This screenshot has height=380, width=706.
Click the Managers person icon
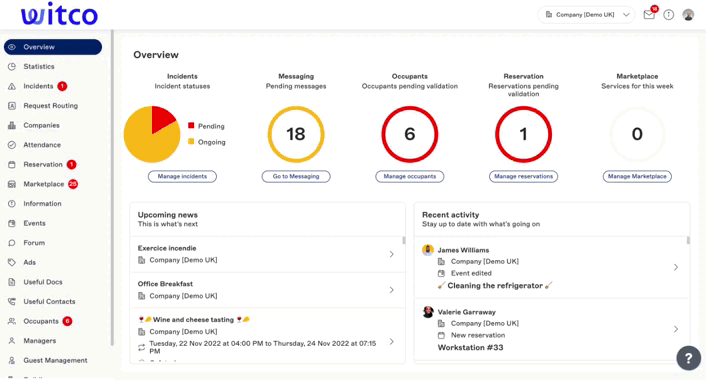tap(12, 341)
